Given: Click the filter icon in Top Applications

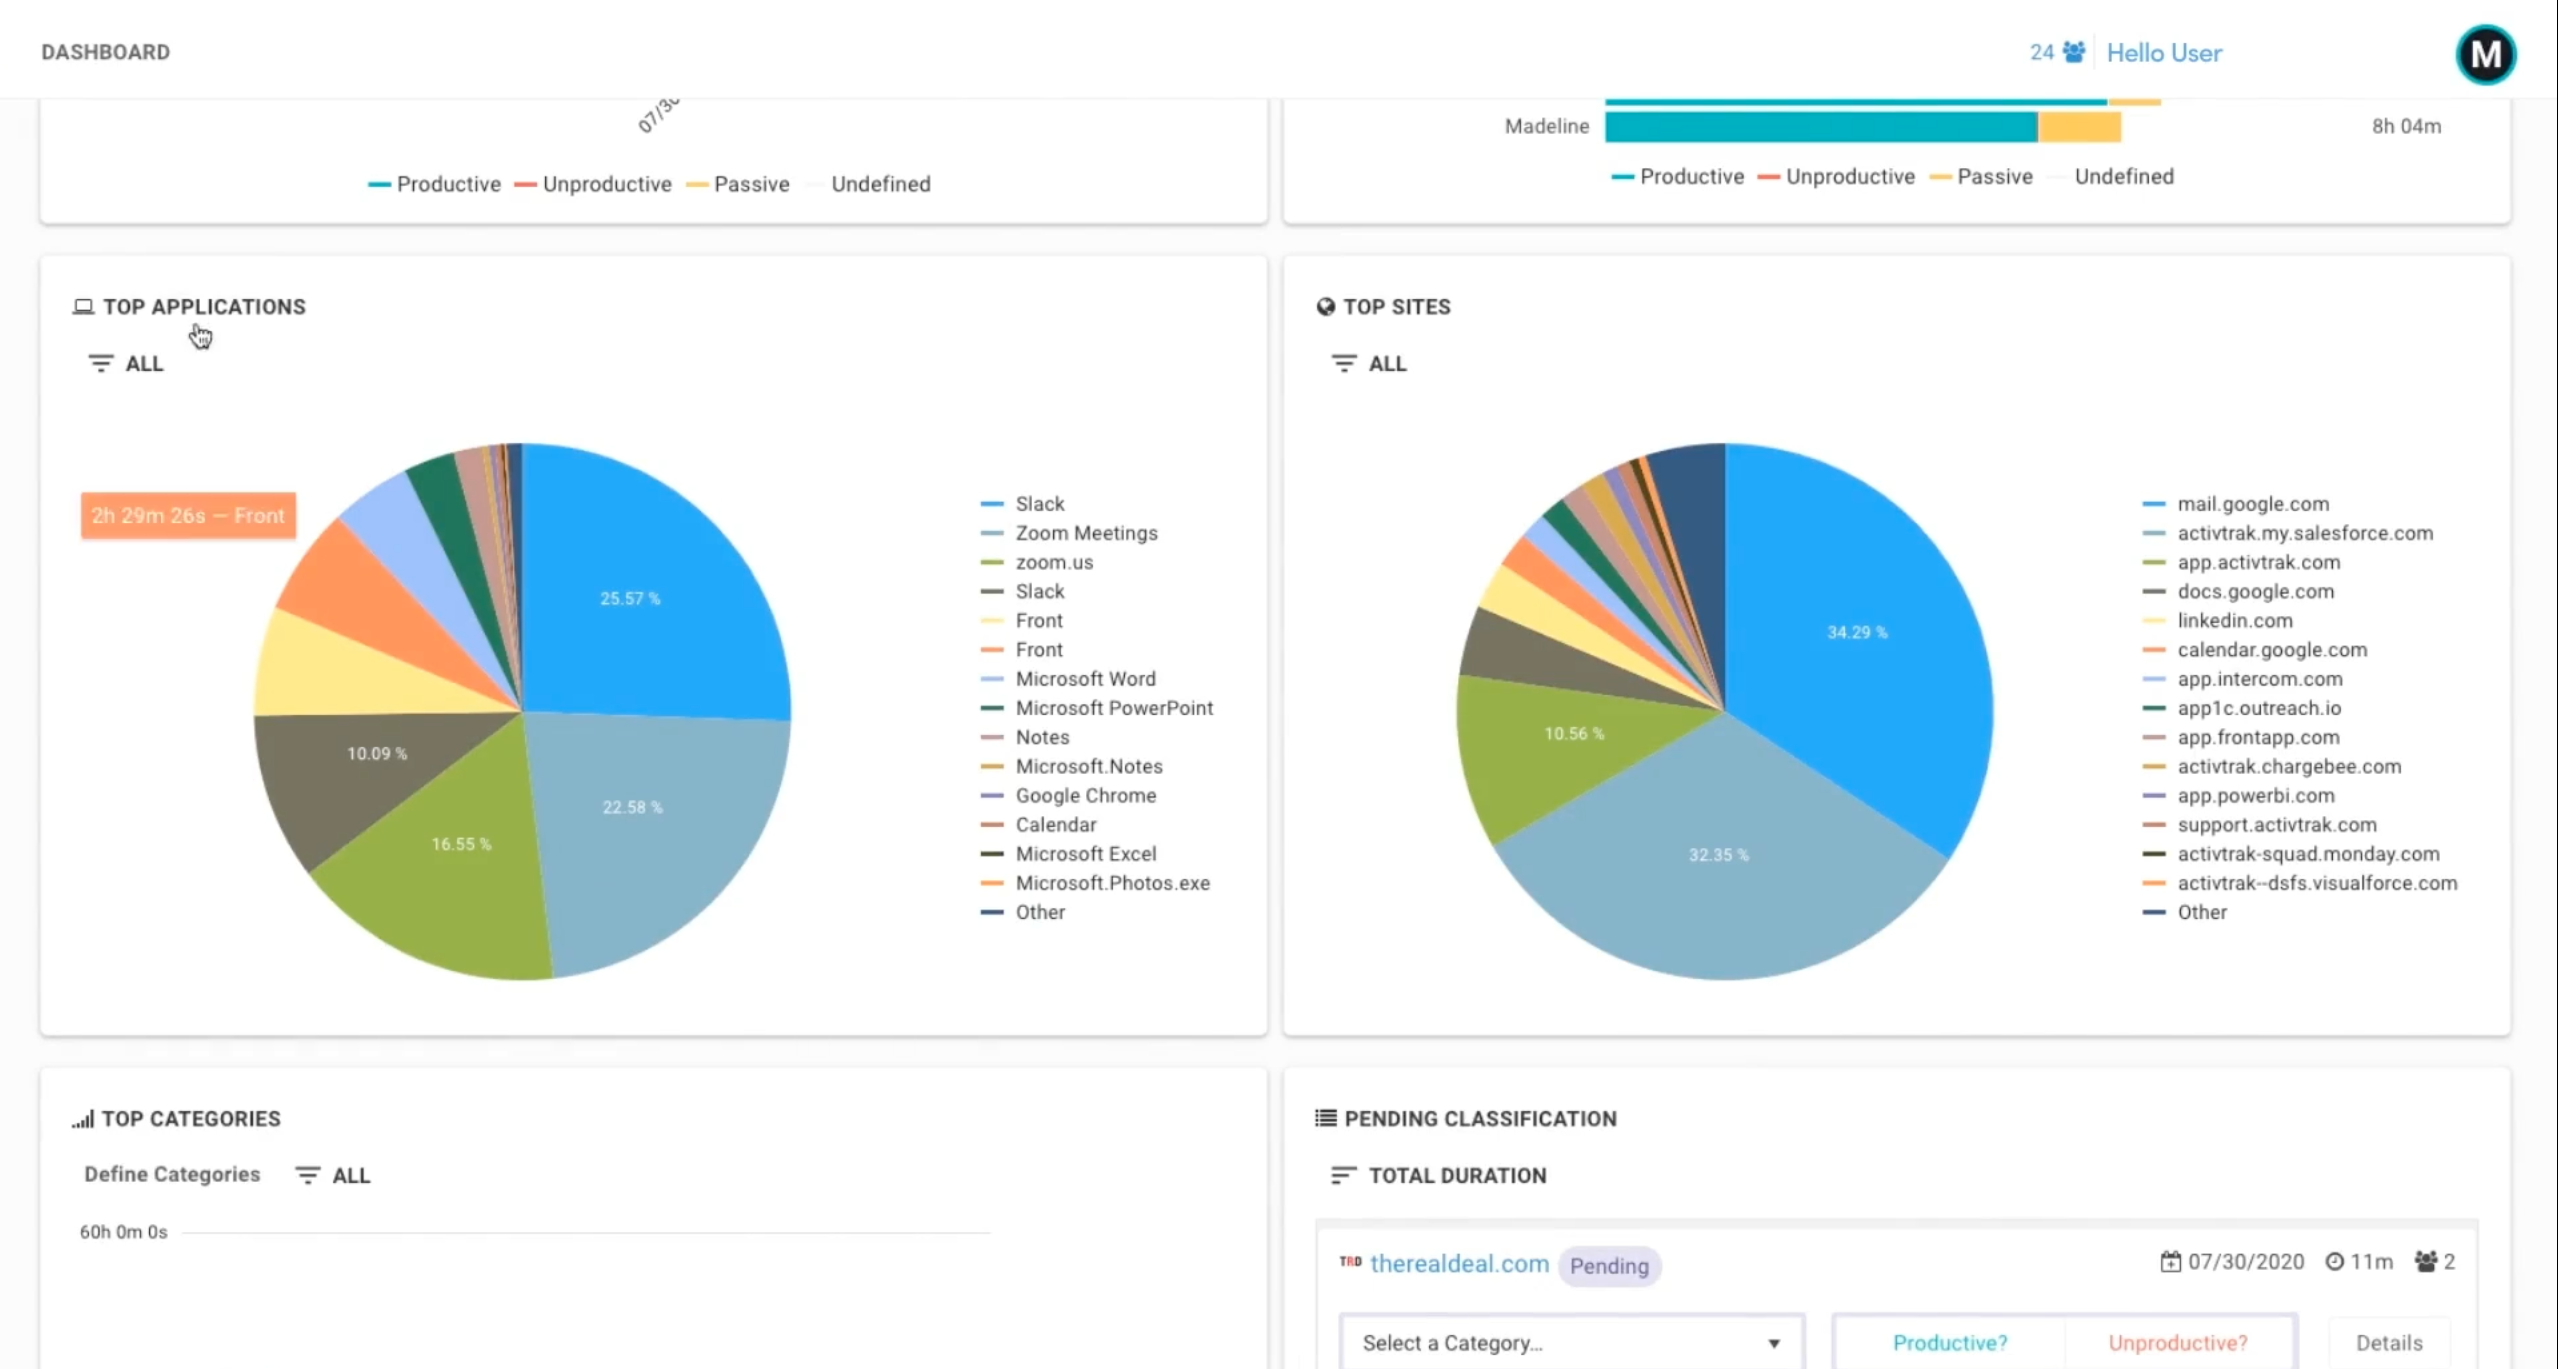Looking at the screenshot, I should click(x=100, y=363).
